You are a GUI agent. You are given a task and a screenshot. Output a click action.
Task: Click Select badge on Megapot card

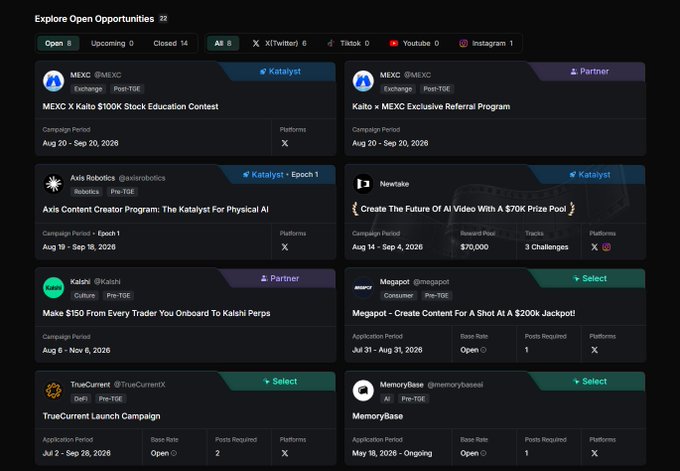(589, 278)
